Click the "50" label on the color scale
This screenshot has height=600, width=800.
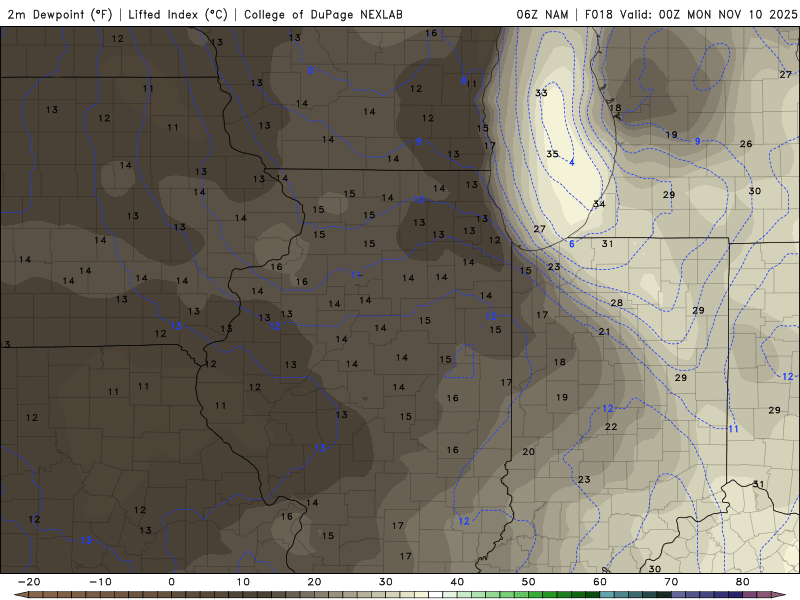(529, 582)
